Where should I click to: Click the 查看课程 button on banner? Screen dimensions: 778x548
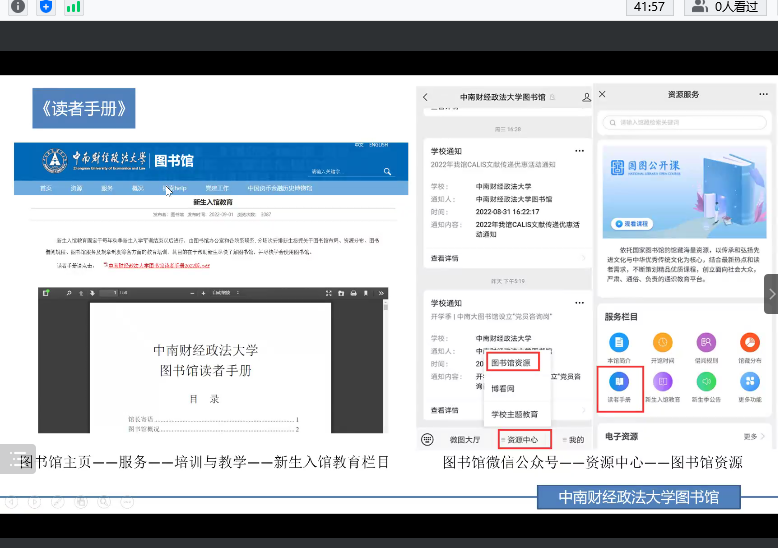click(628, 227)
